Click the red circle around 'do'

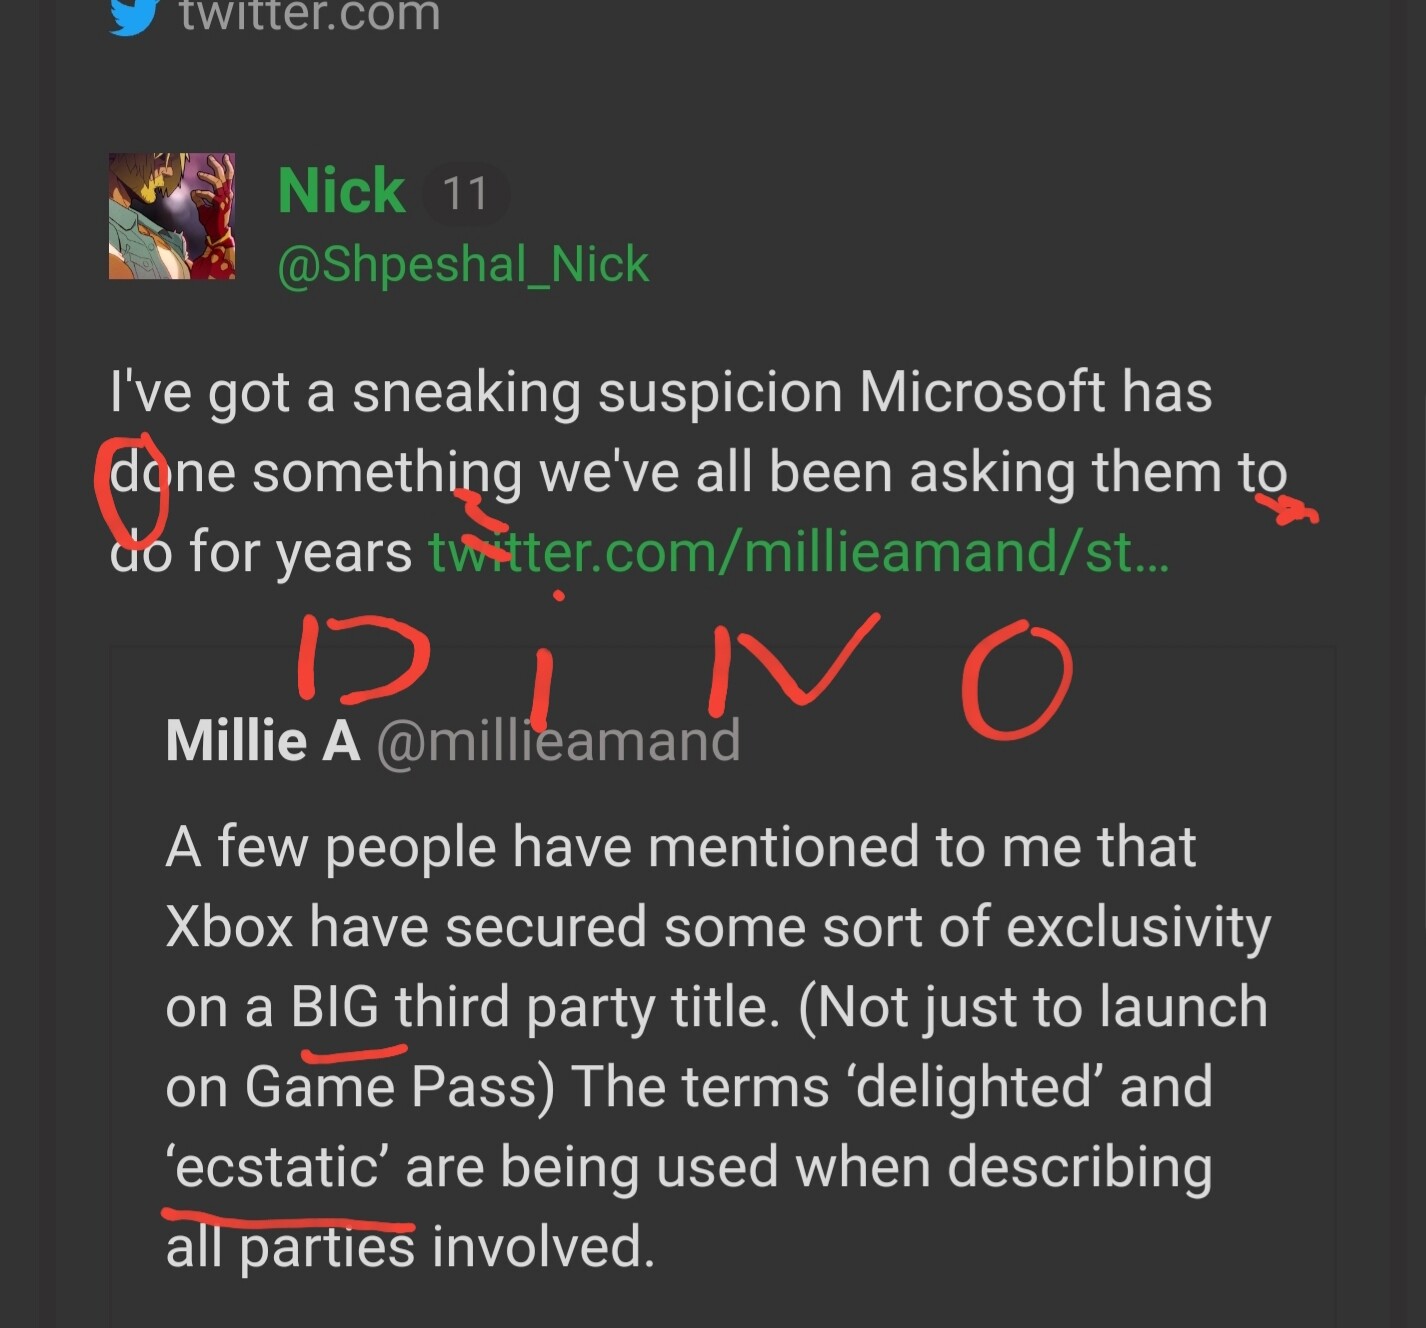point(131,487)
